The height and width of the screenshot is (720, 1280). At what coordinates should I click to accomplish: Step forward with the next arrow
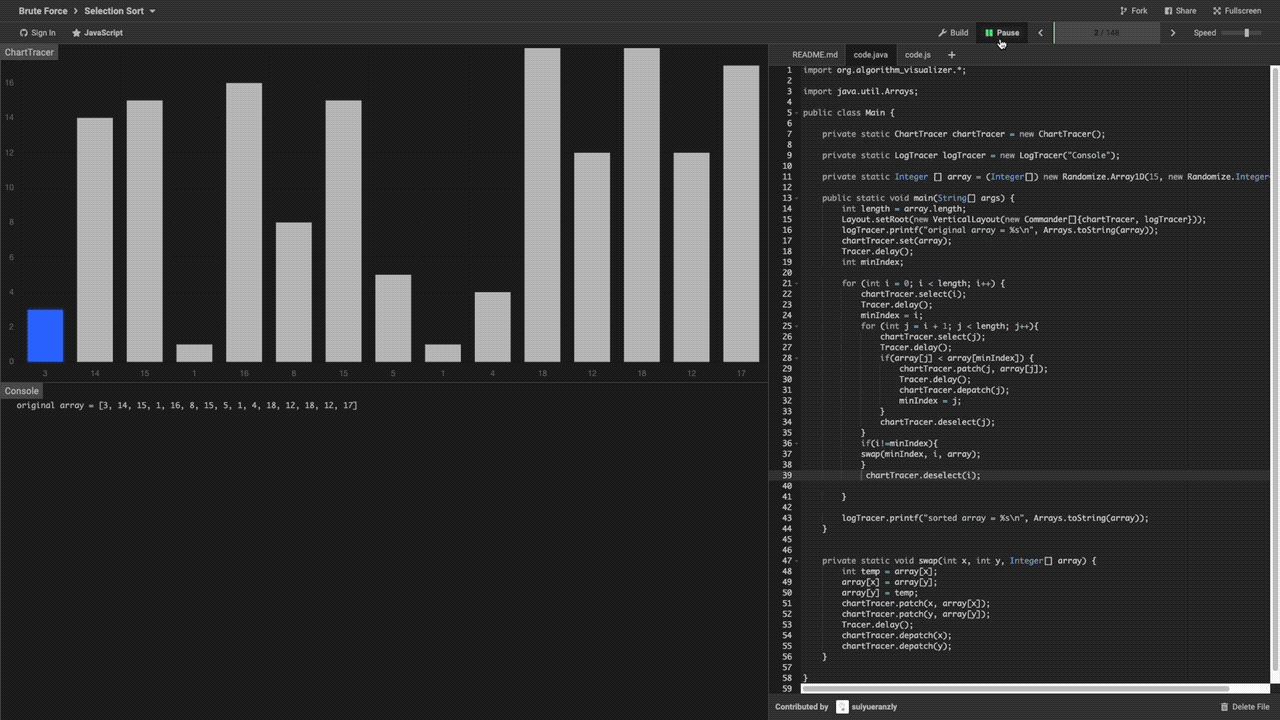coord(1173,33)
